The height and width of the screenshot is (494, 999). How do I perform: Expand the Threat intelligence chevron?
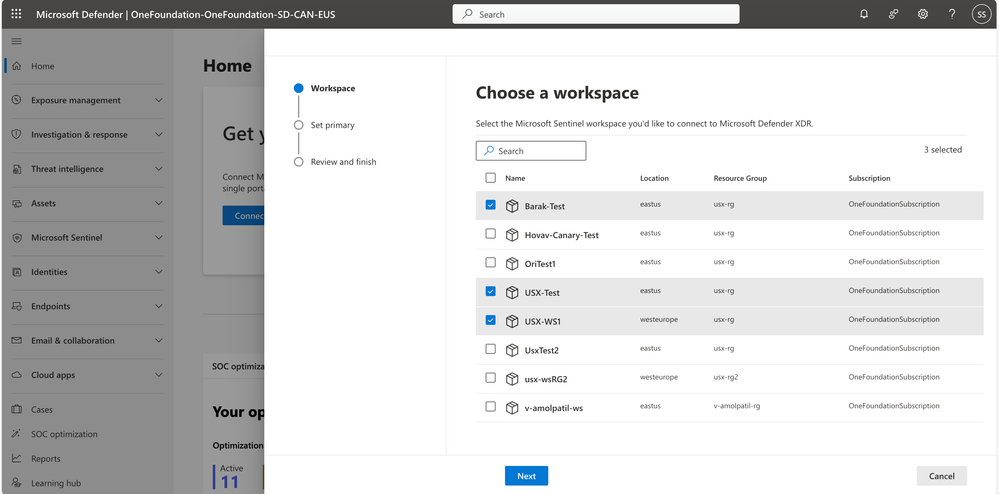tap(159, 169)
